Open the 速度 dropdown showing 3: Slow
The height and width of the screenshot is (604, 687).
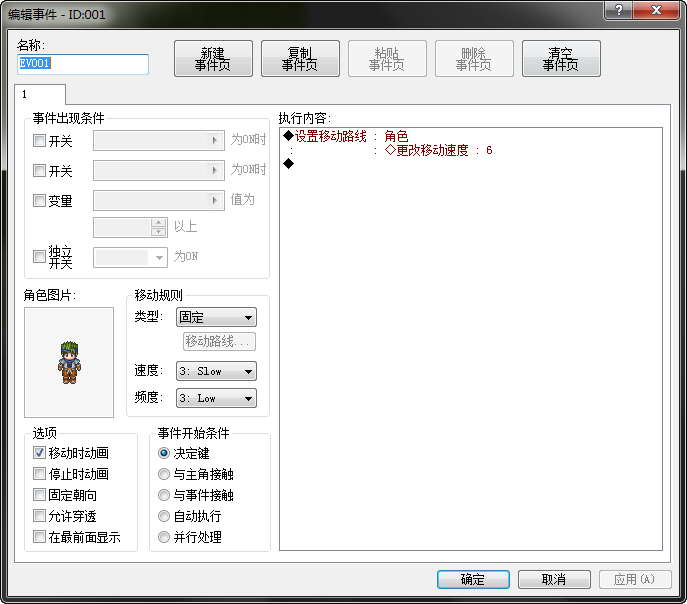pyautogui.click(x=216, y=371)
